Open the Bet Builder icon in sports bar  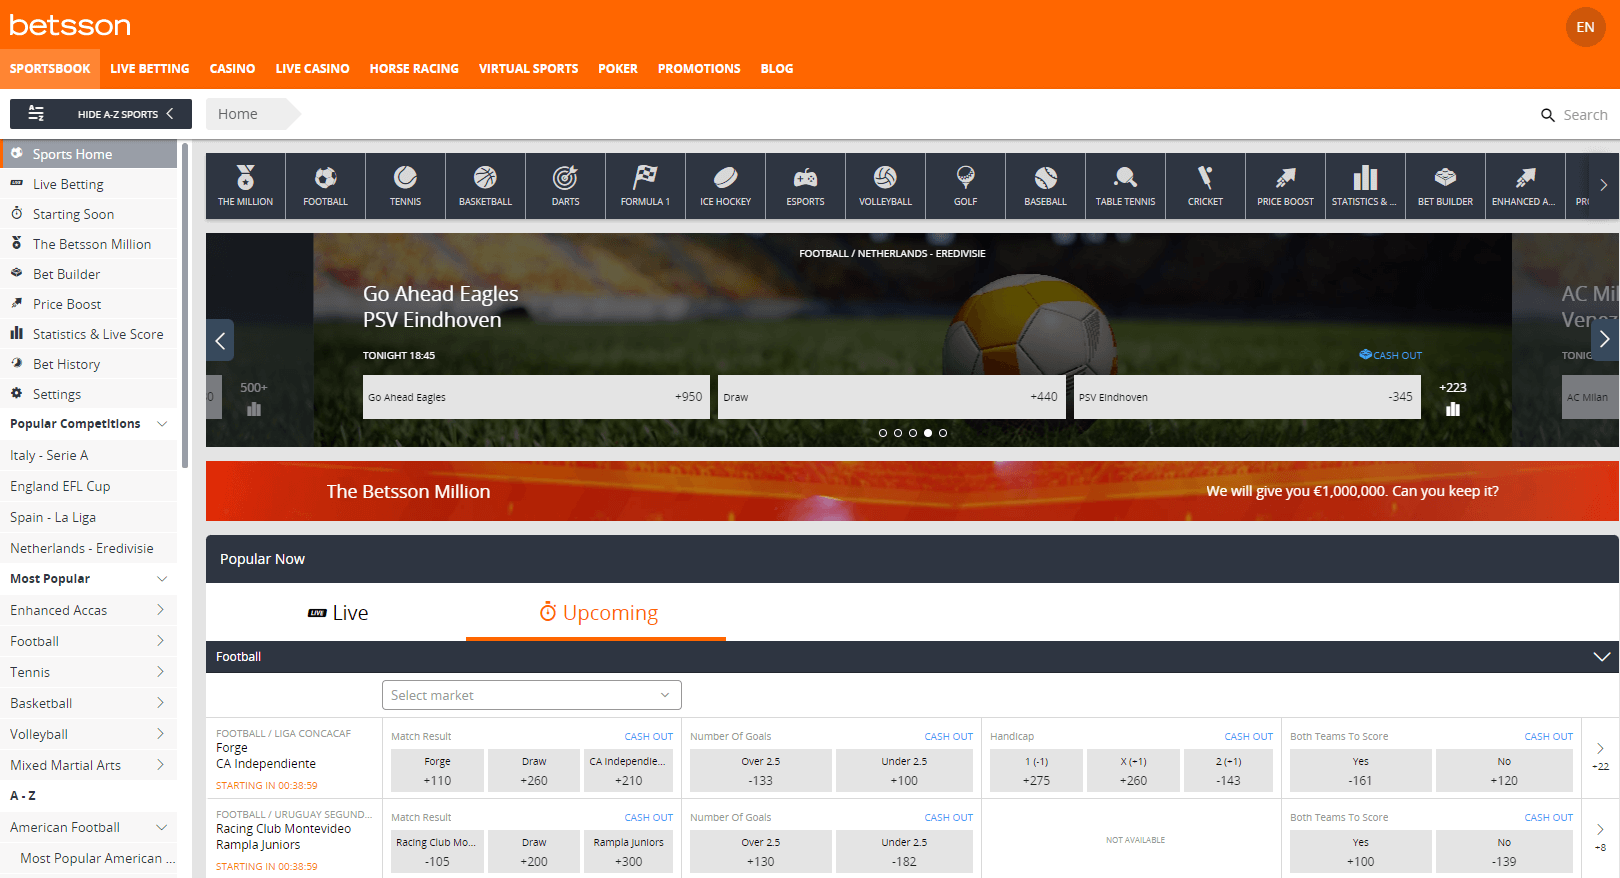(x=1445, y=186)
